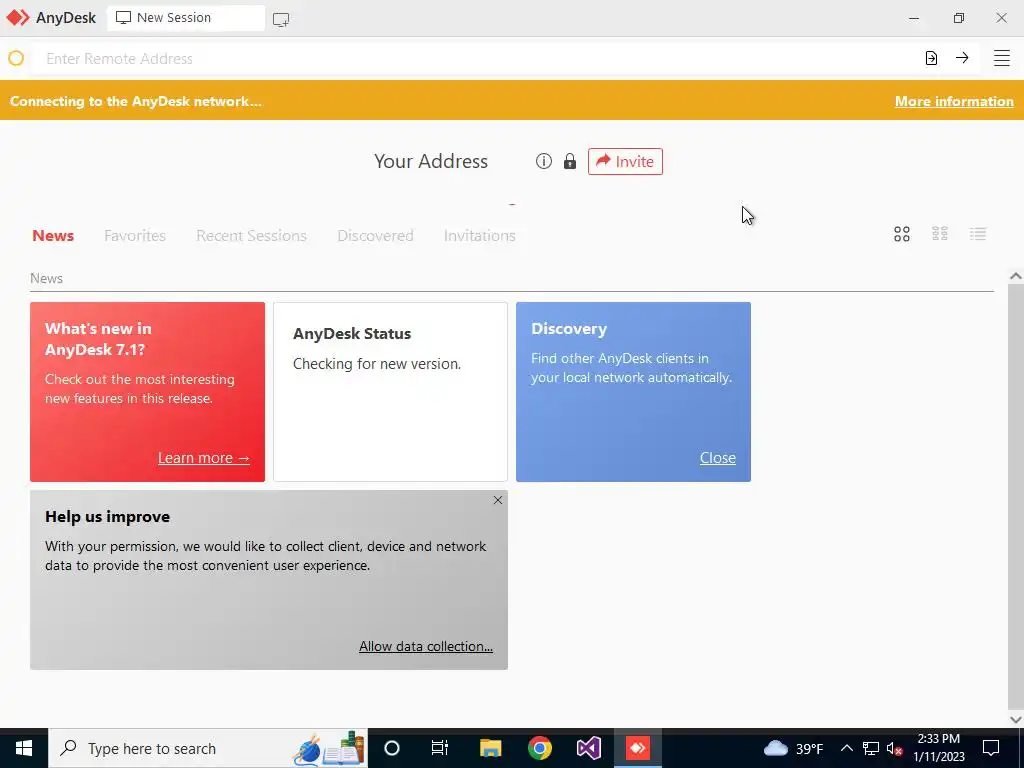Open Task View on the taskbar
Screen dimensions: 1024x768
click(x=440, y=748)
